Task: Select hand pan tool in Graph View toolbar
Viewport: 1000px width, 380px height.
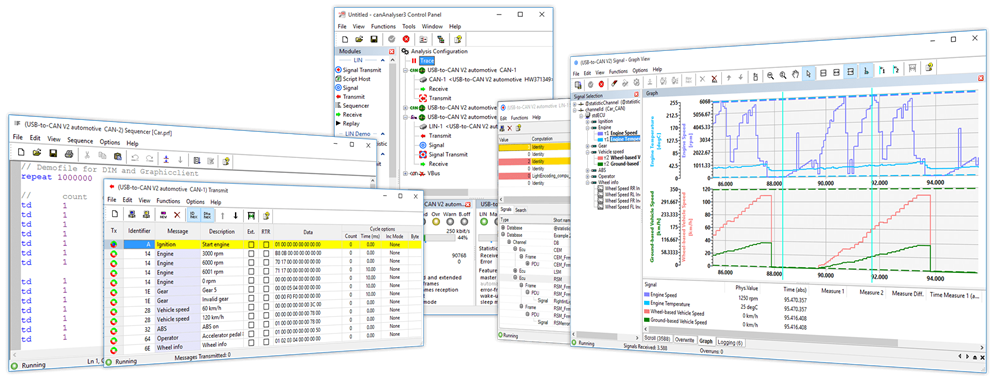Action: 795,75
